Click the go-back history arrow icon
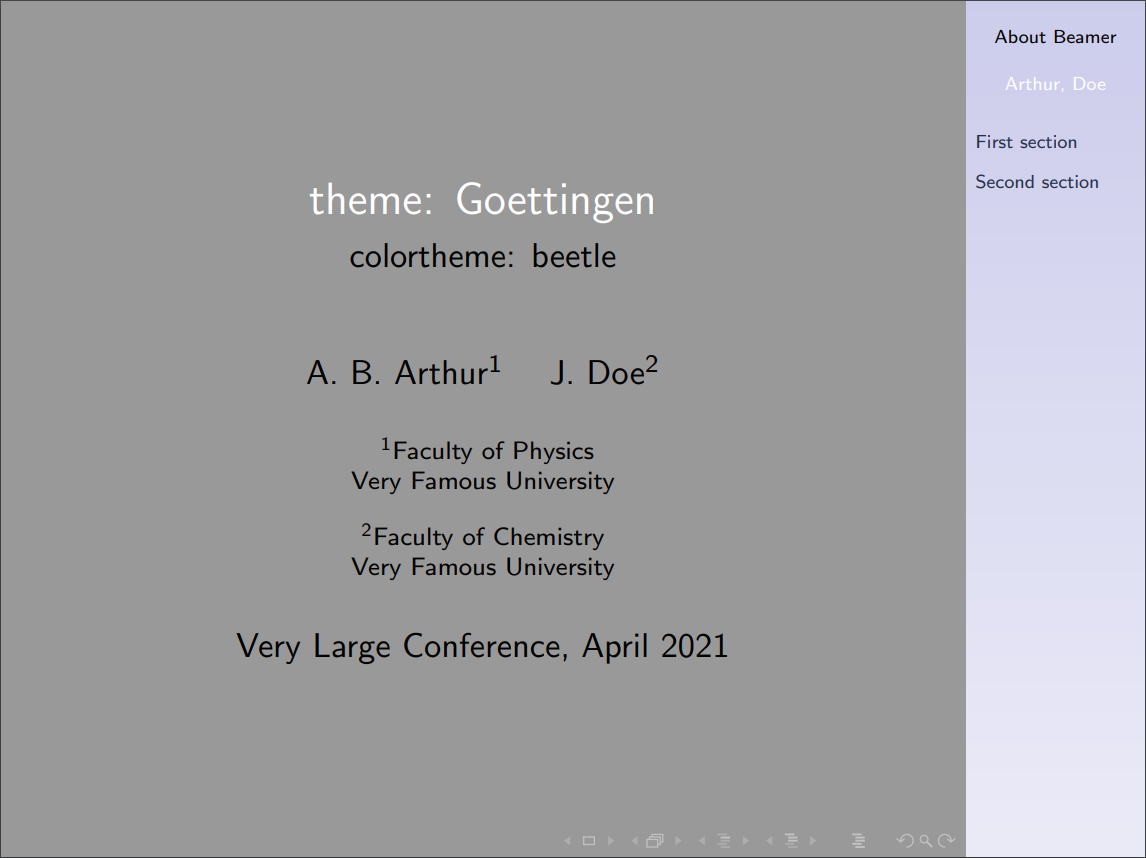Image resolution: width=1146 pixels, height=858 pixels. pos(904,840)
